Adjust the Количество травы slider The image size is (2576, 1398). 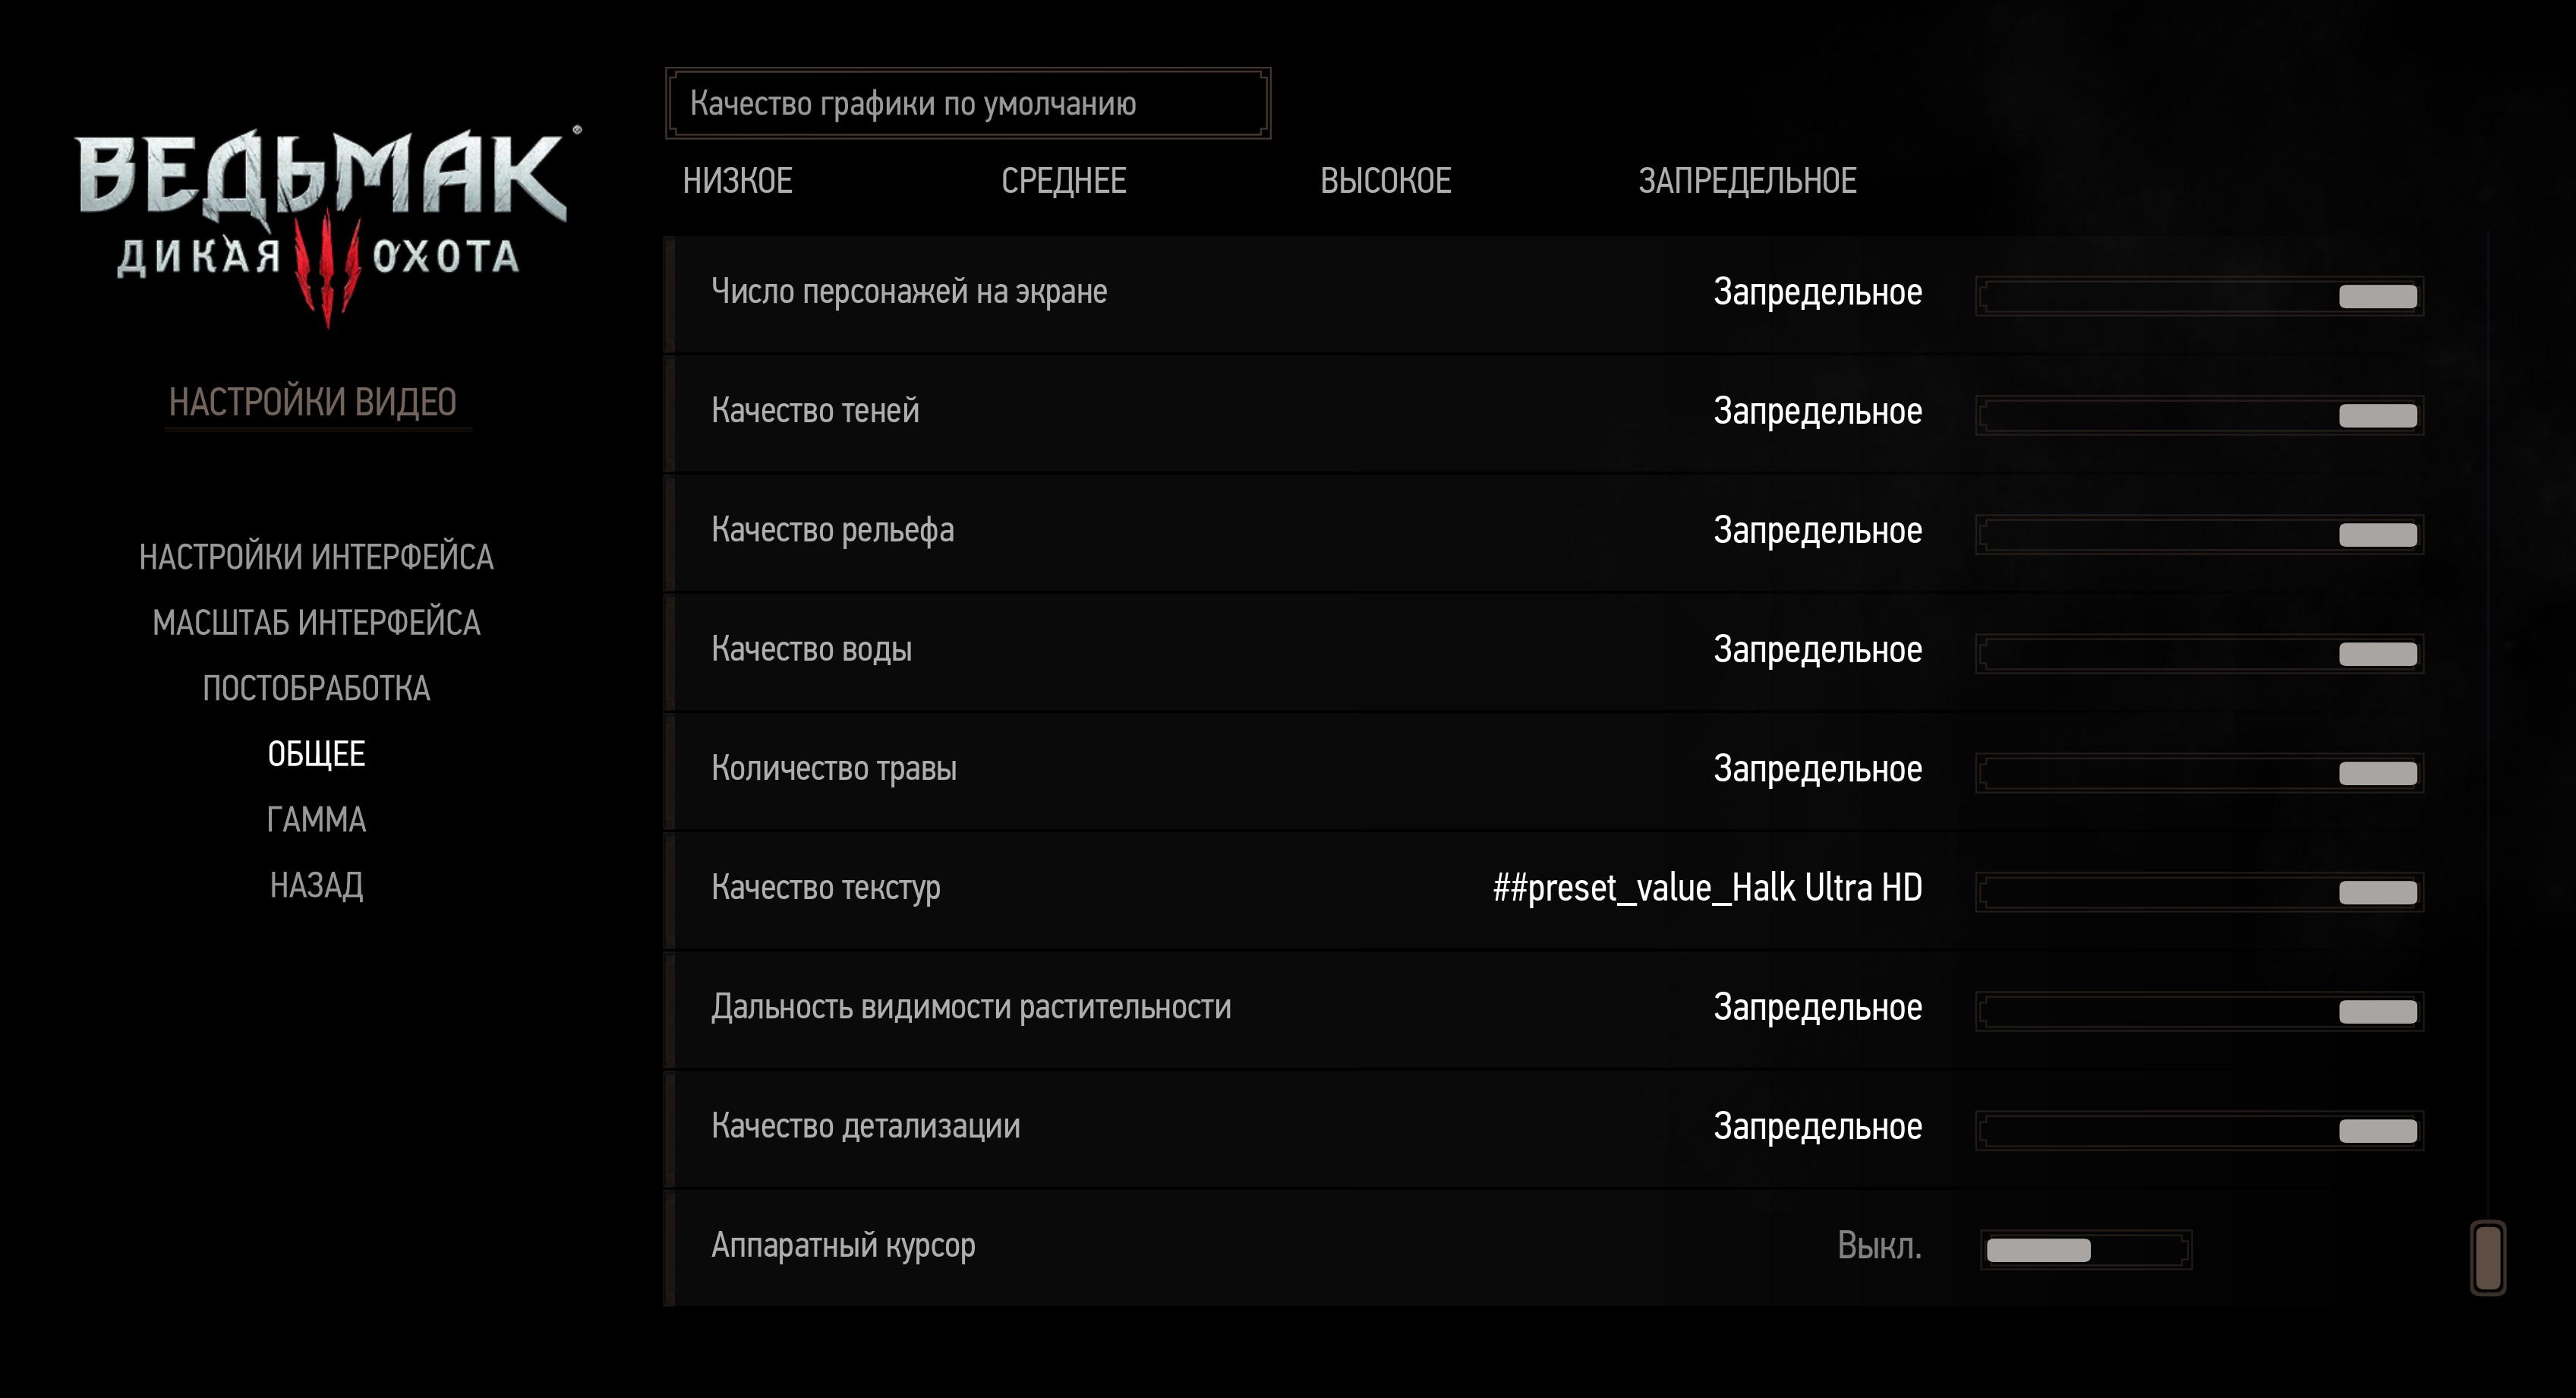coord(2198,773)
